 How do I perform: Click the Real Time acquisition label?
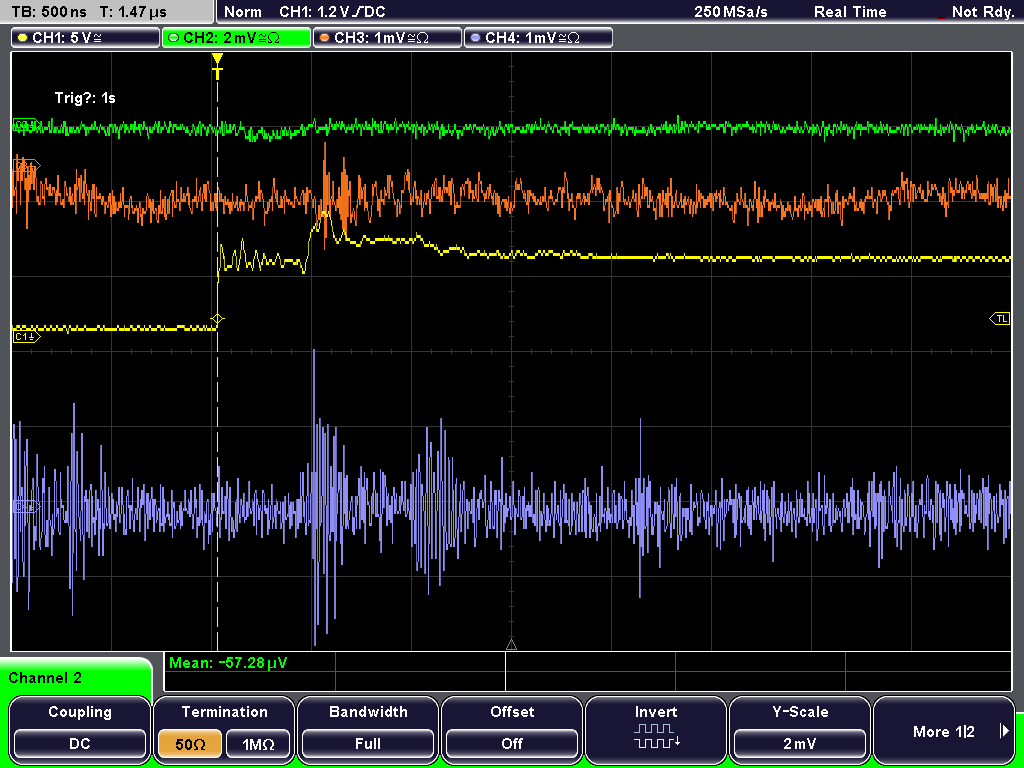[850, 12]
